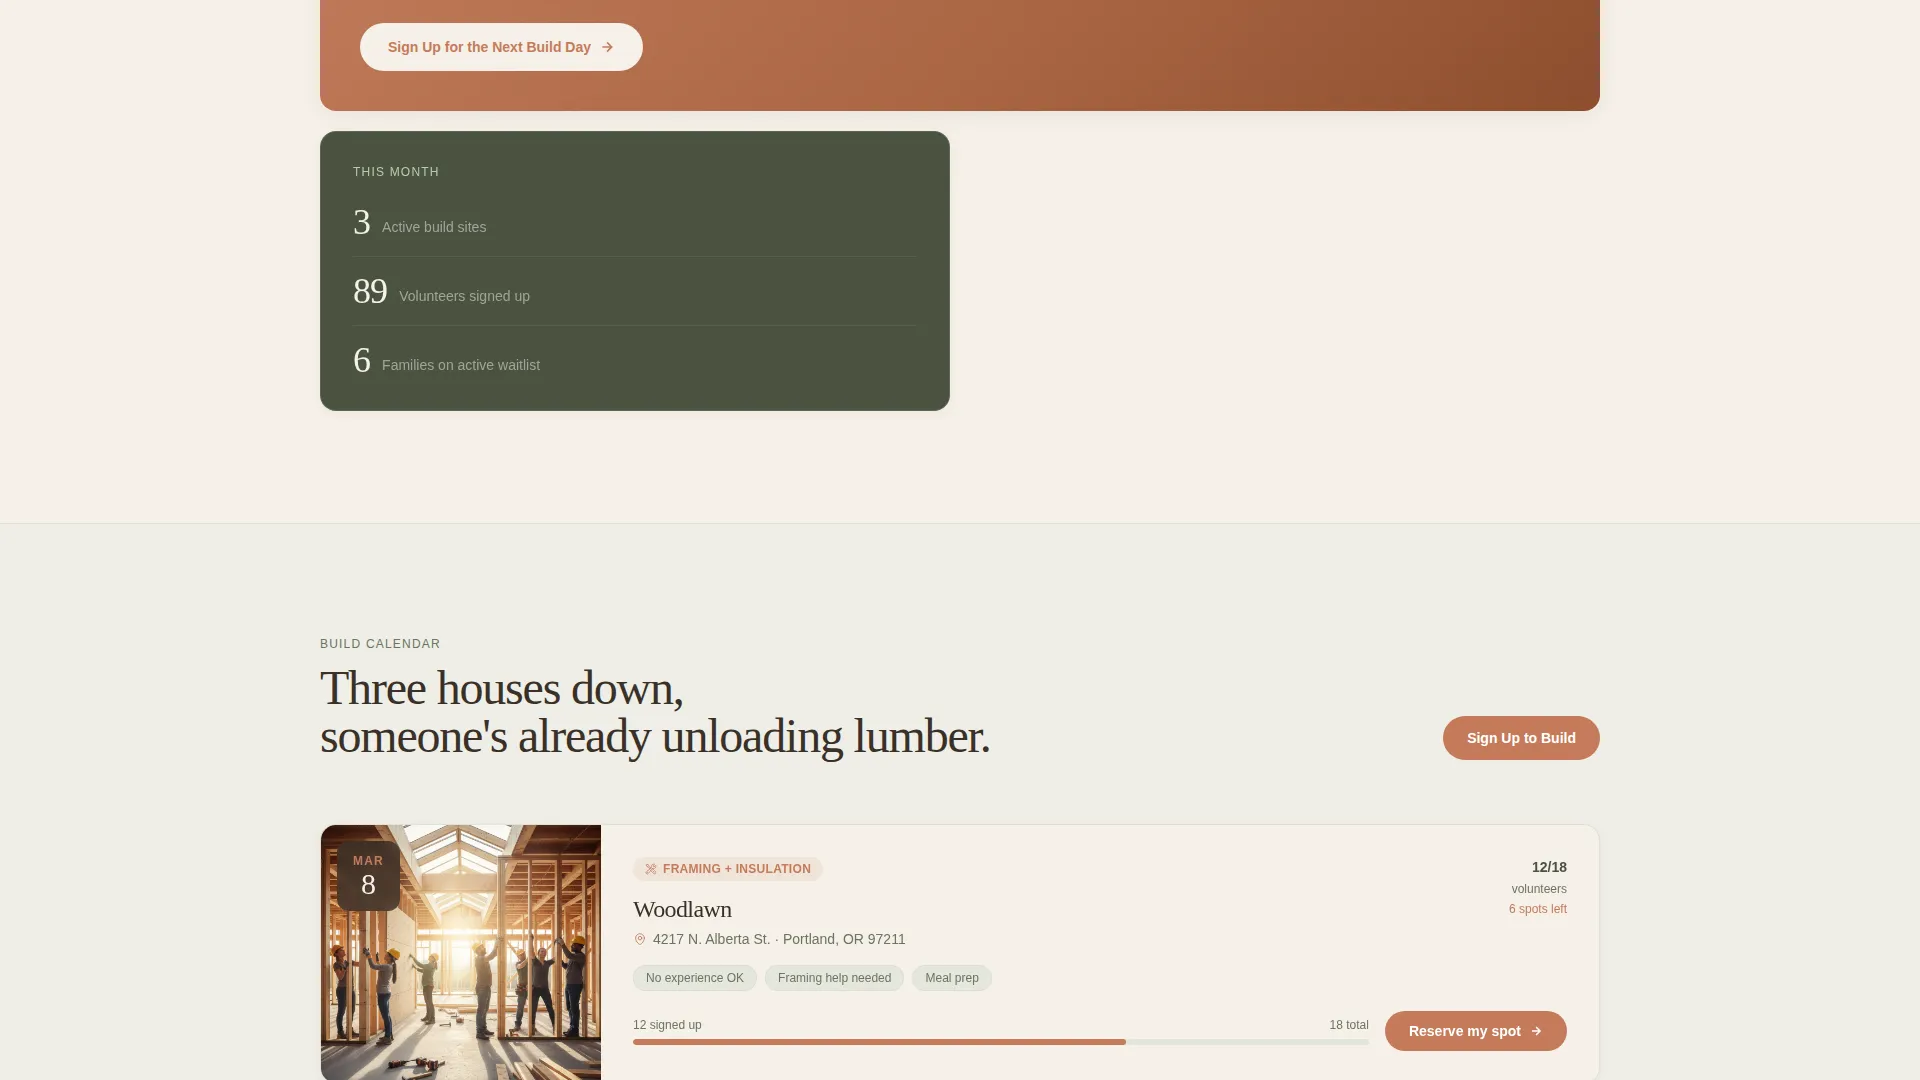The image size is (1920, 1080).
Task: Click the map pin icon beside the Alberta St. address
Action: coord(640,939)
